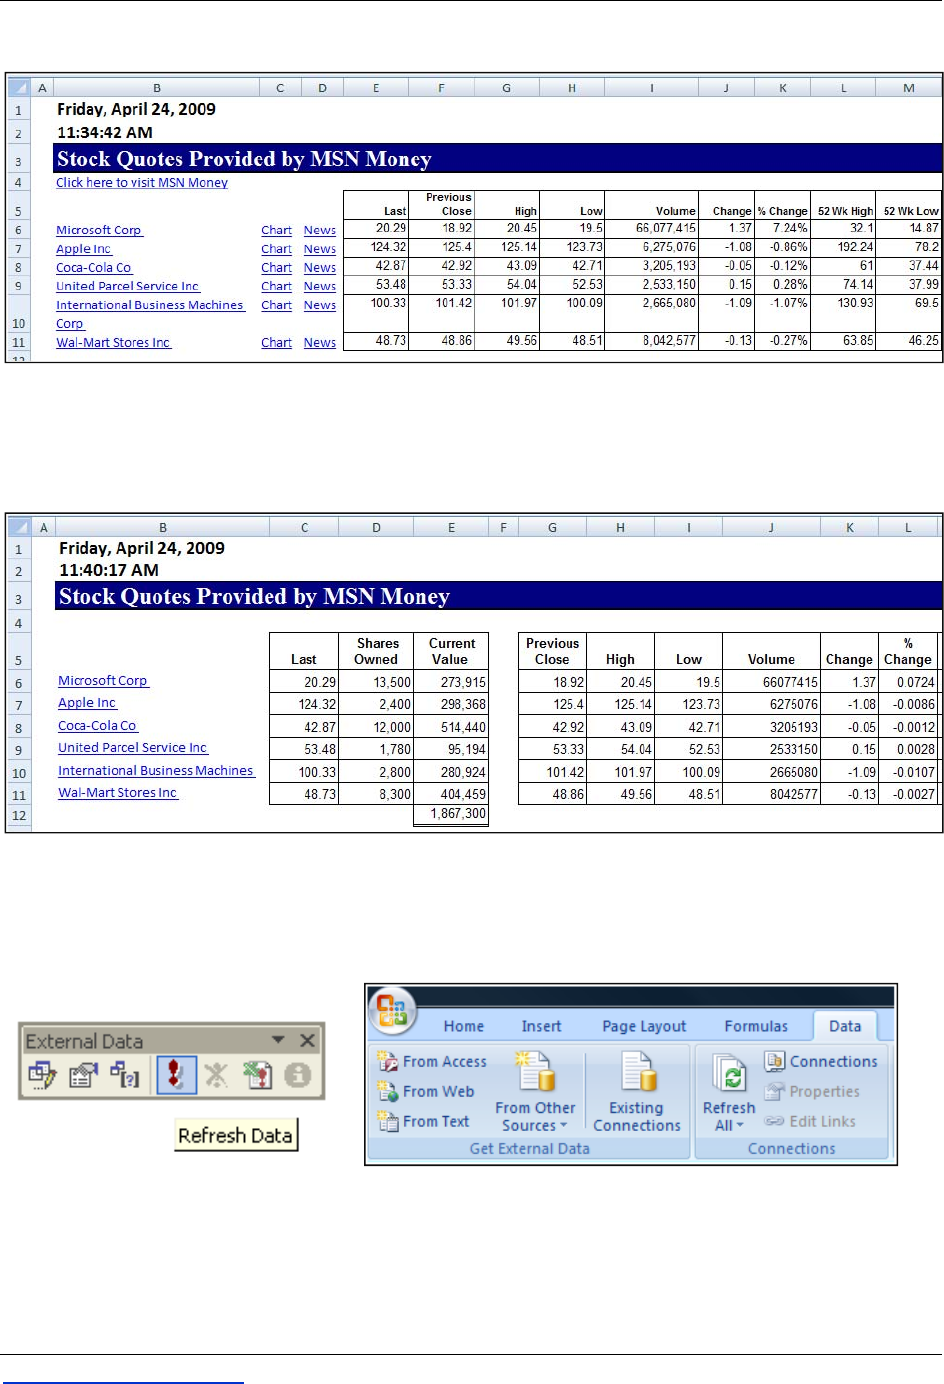Click 52 Wk Low column heading cell
The image size is (944, 1384).
pos(910,206)
